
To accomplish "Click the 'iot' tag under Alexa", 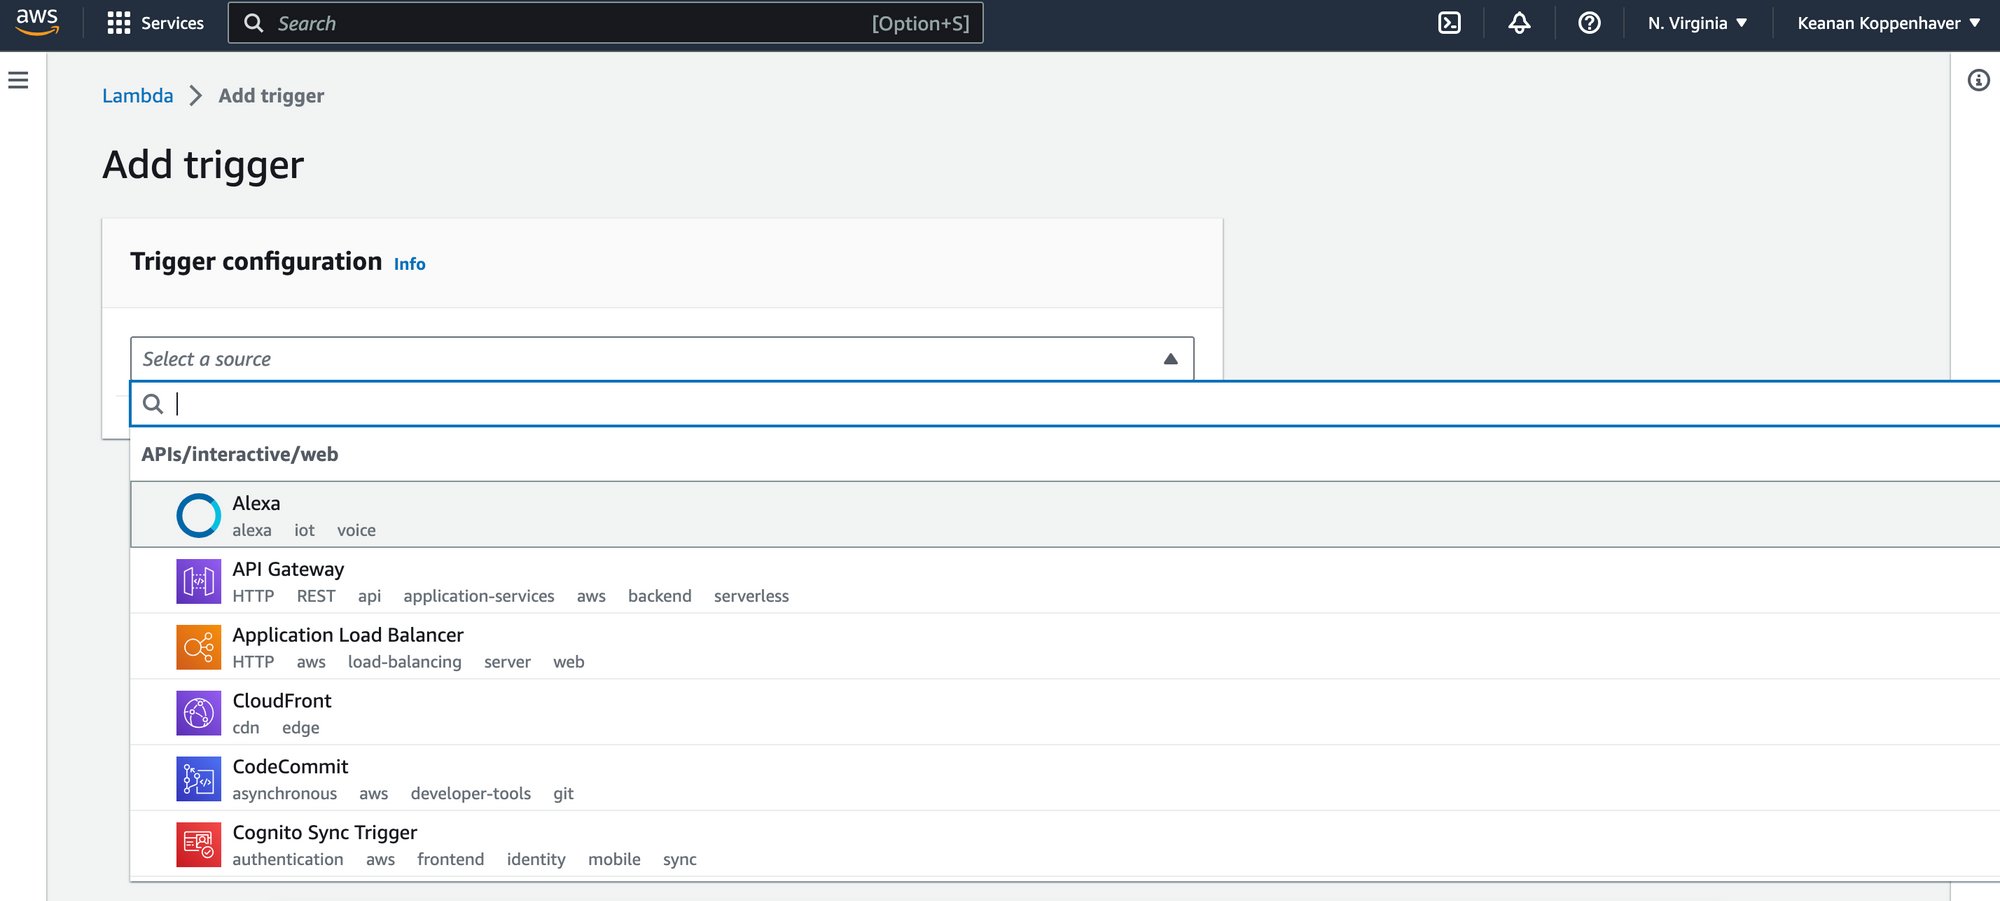I will 304,530.
